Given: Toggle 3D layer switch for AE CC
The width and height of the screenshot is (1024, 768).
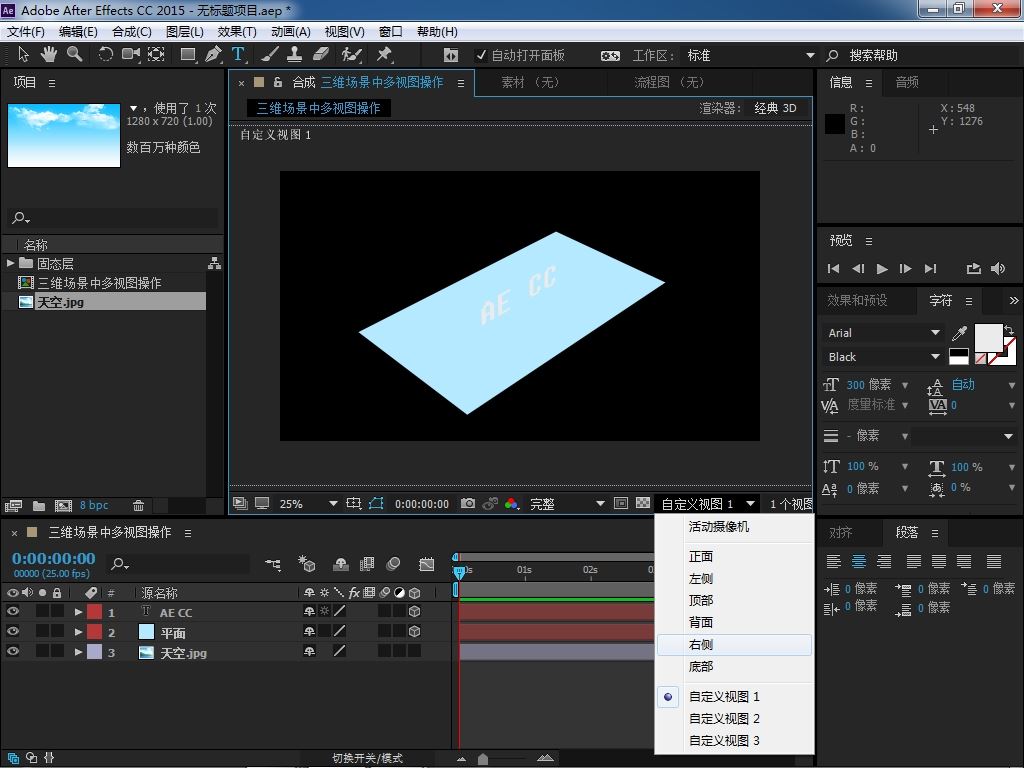Looking at the screenshot, I should pos(414,612).
